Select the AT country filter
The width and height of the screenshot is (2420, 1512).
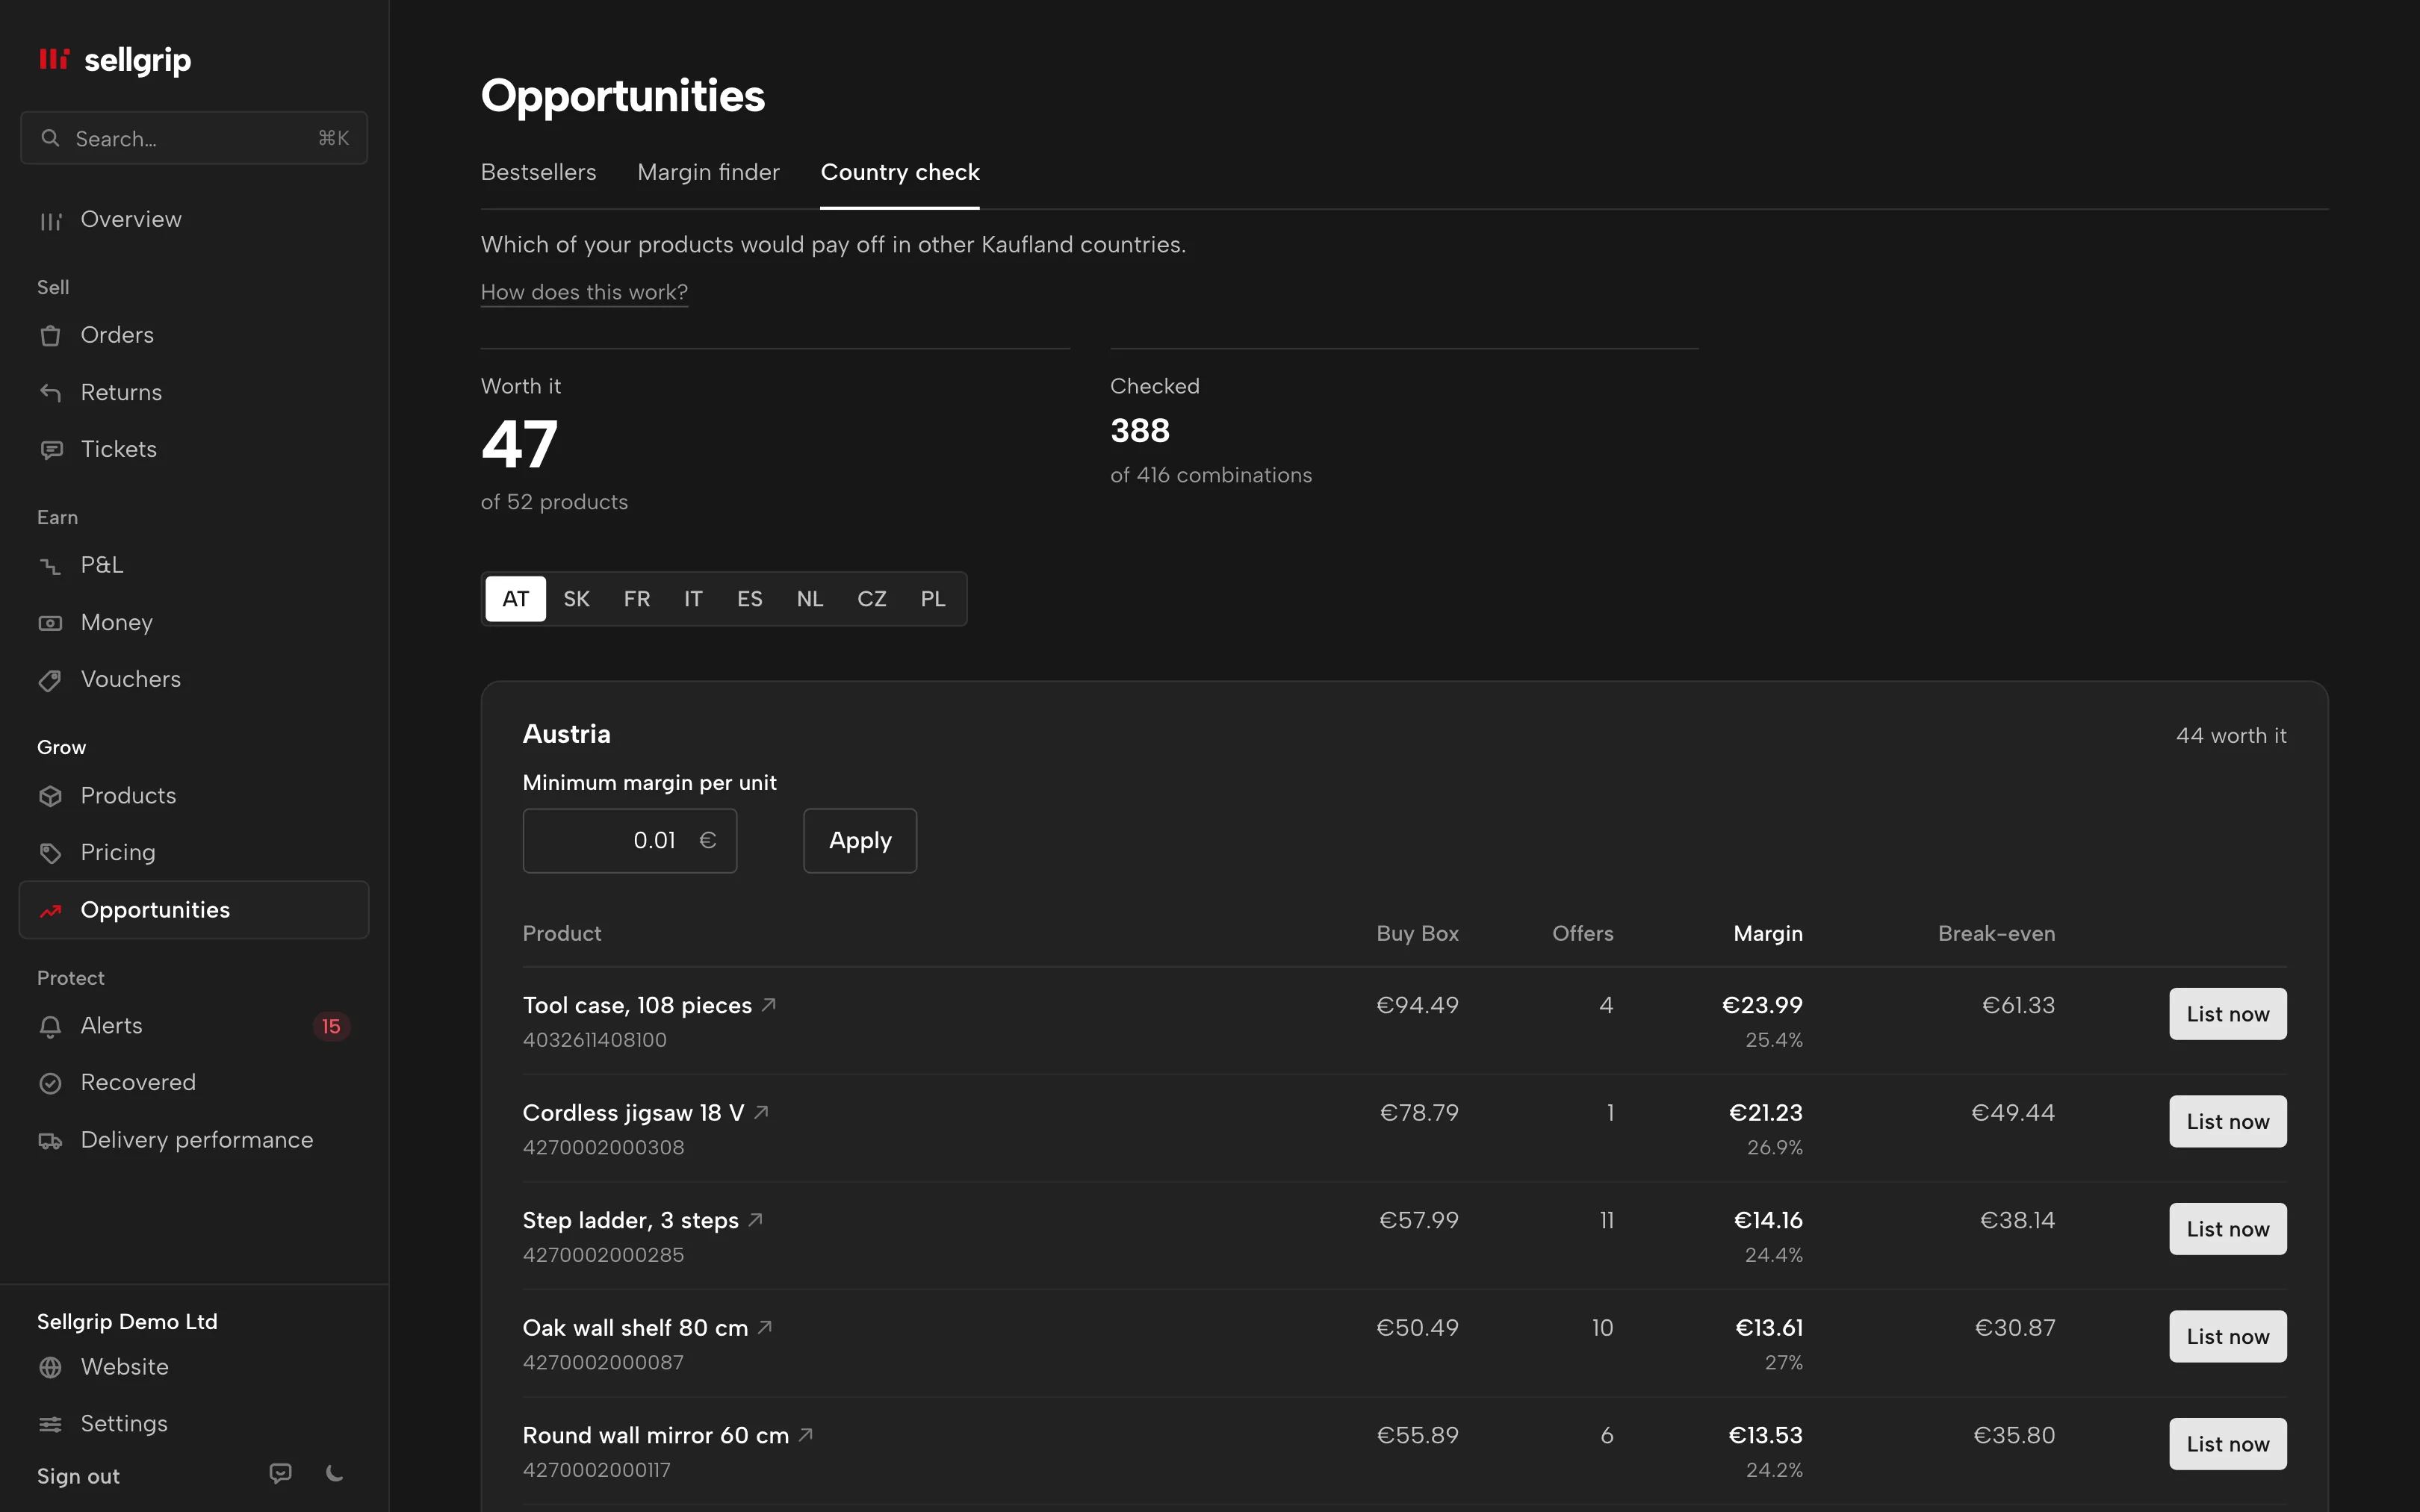516,599
